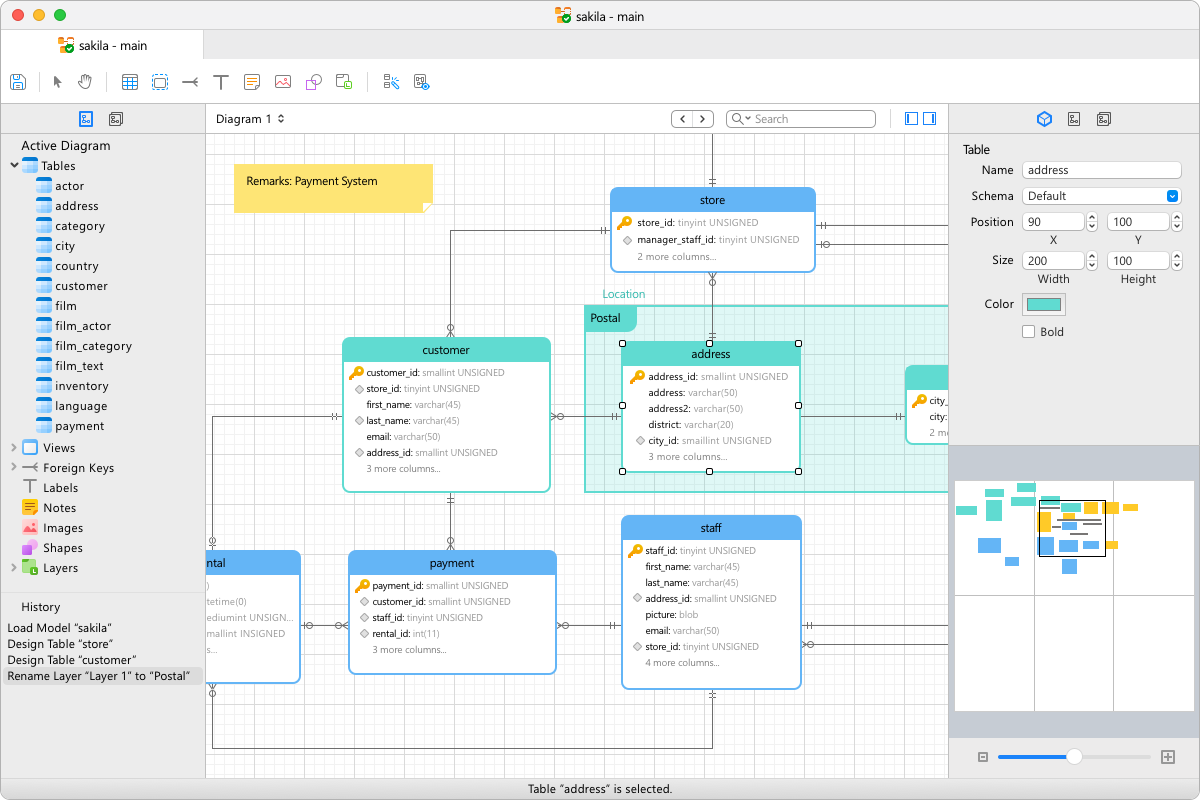Expand the Layers tree node
Screen dimensions: 1200x800
tap(14, 568)
